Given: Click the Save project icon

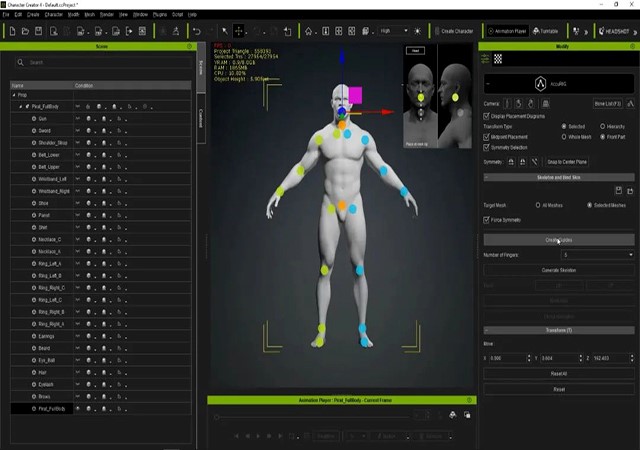Looking at the screenshot, I should (x=39, y=31).
